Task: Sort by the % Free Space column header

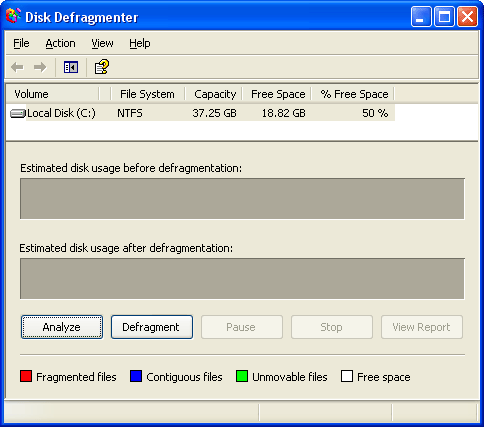Action: [x=353, y=94]
